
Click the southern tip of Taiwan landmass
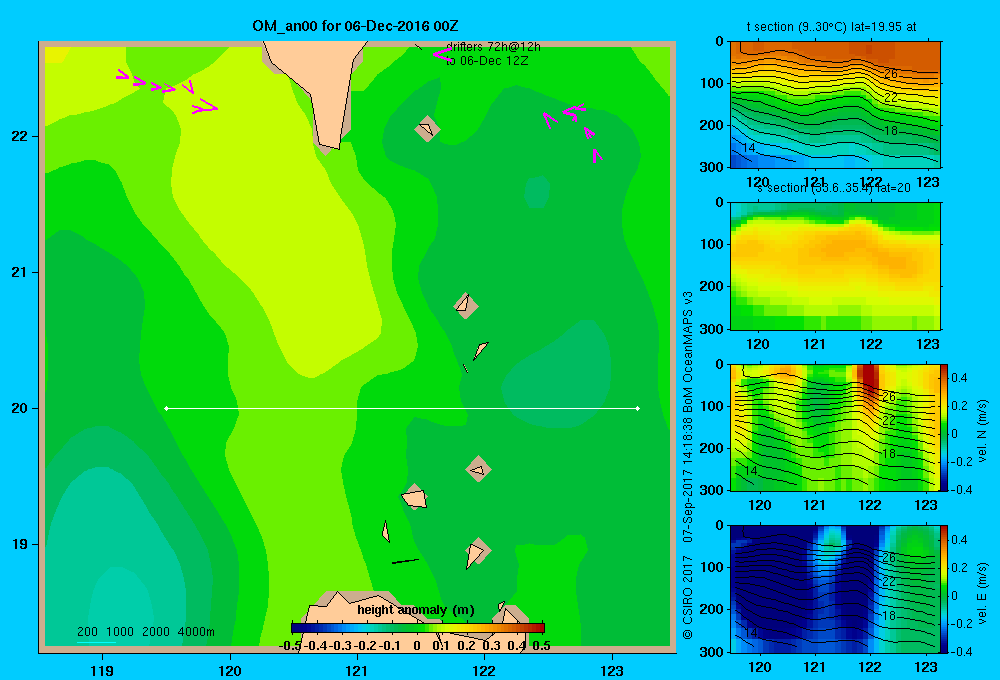pos(330,147)
